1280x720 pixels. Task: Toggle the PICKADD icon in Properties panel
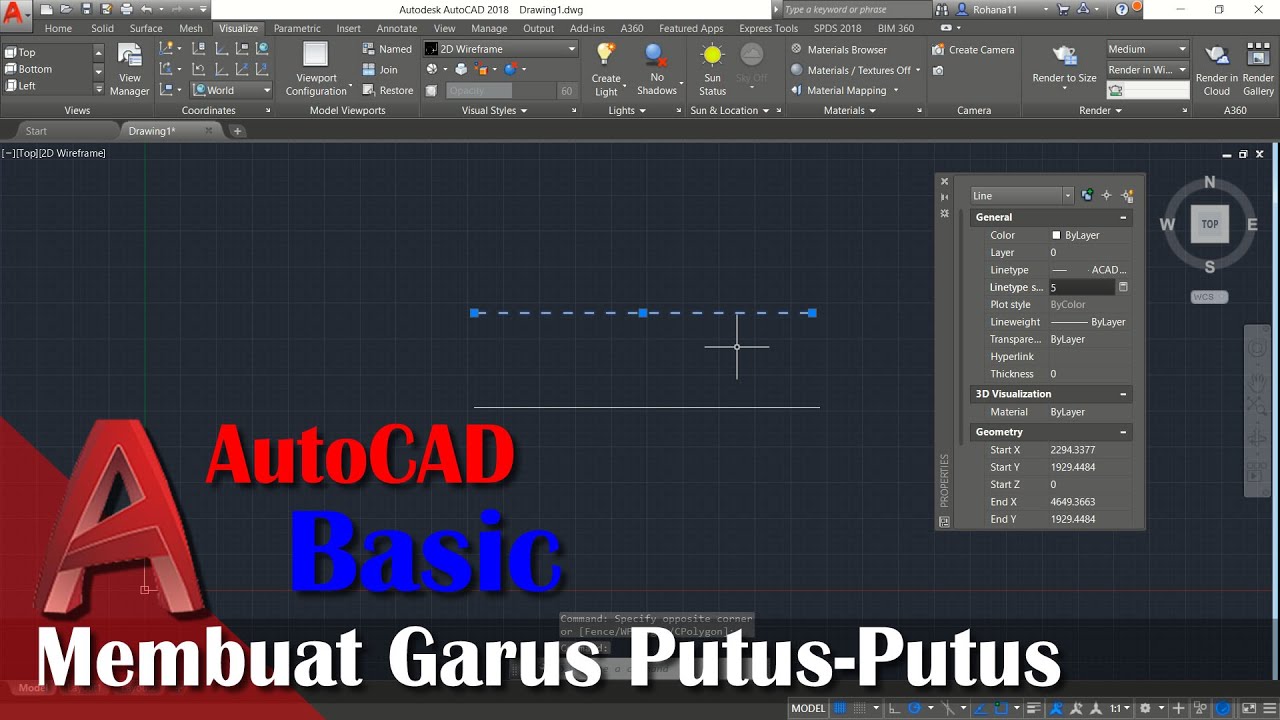coord(1087,196)
